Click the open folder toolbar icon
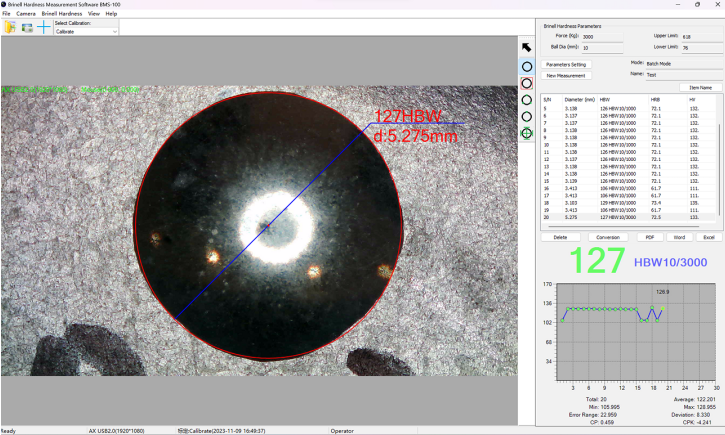Viewport: 725px width, 435px height. point(10,27)
